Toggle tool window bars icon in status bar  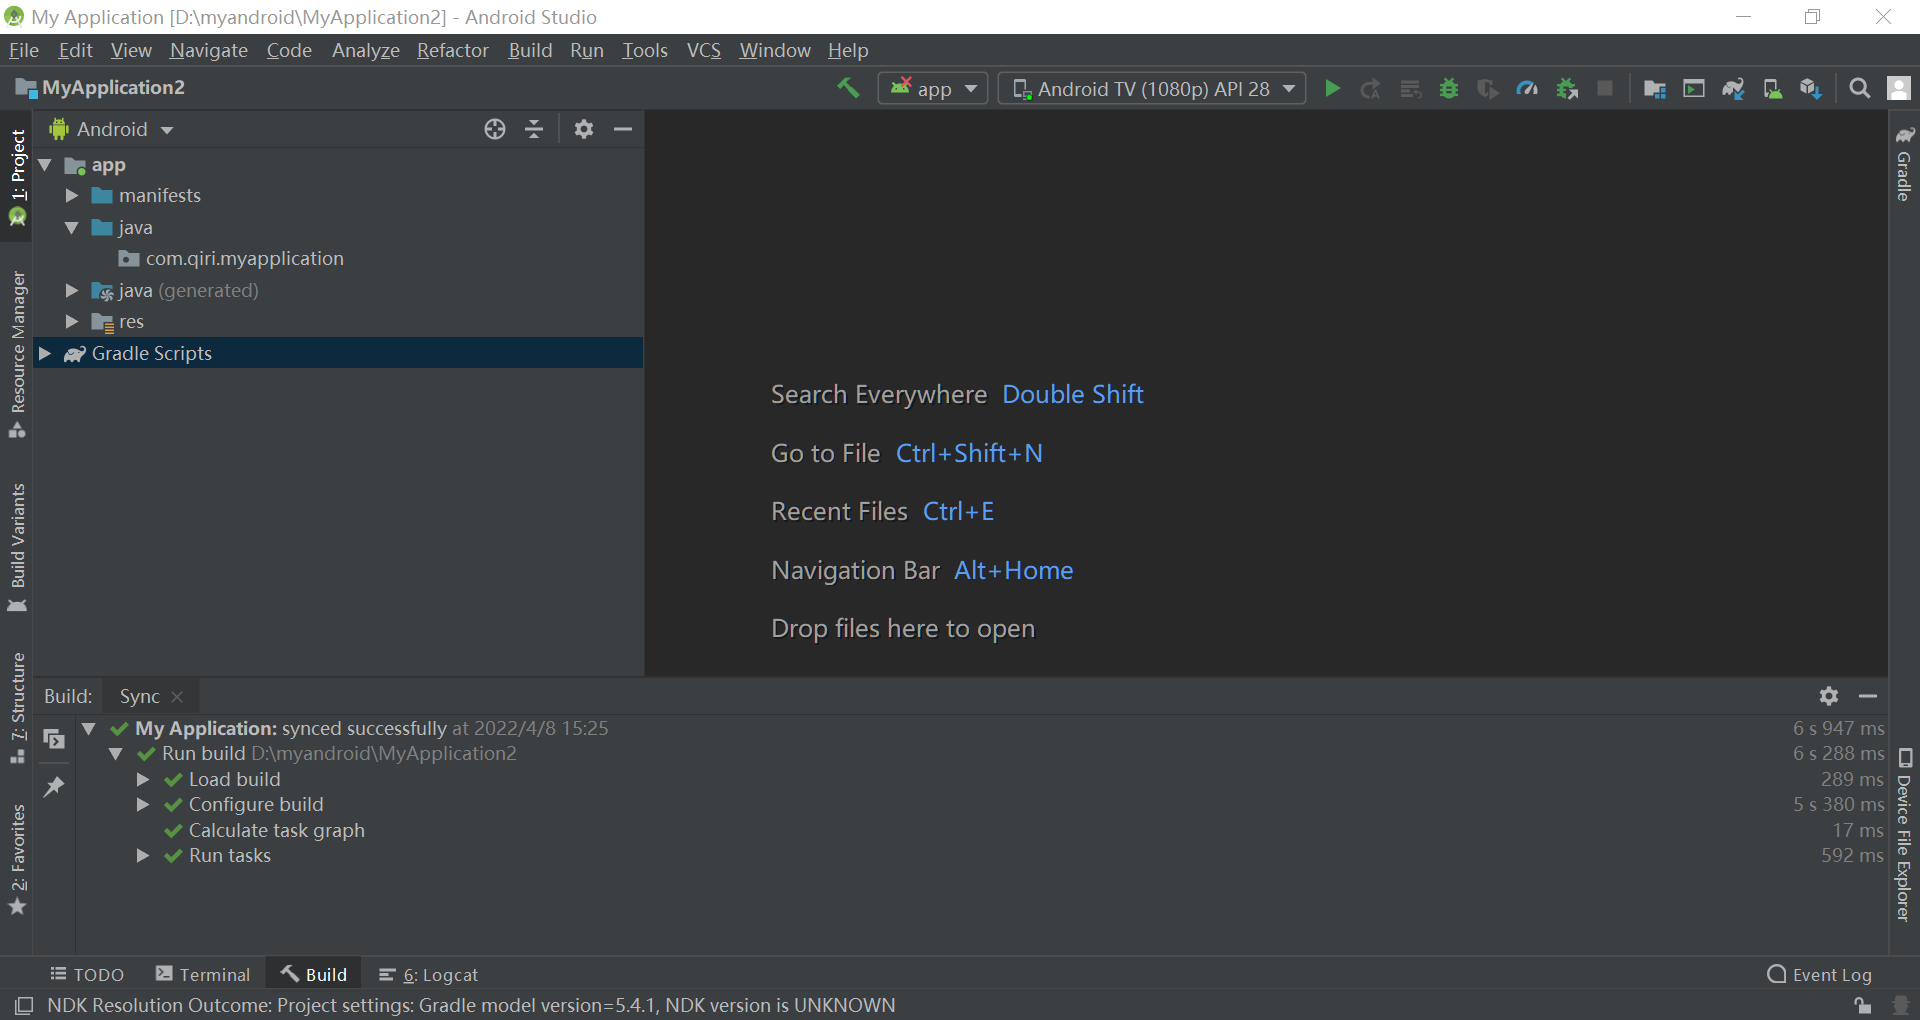[x=24, y=1005]
